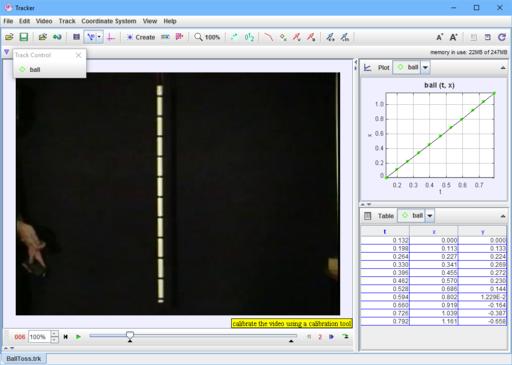Click the Open file folder icon
This screenshot has height=365, width=512.
tap(9, 37)
